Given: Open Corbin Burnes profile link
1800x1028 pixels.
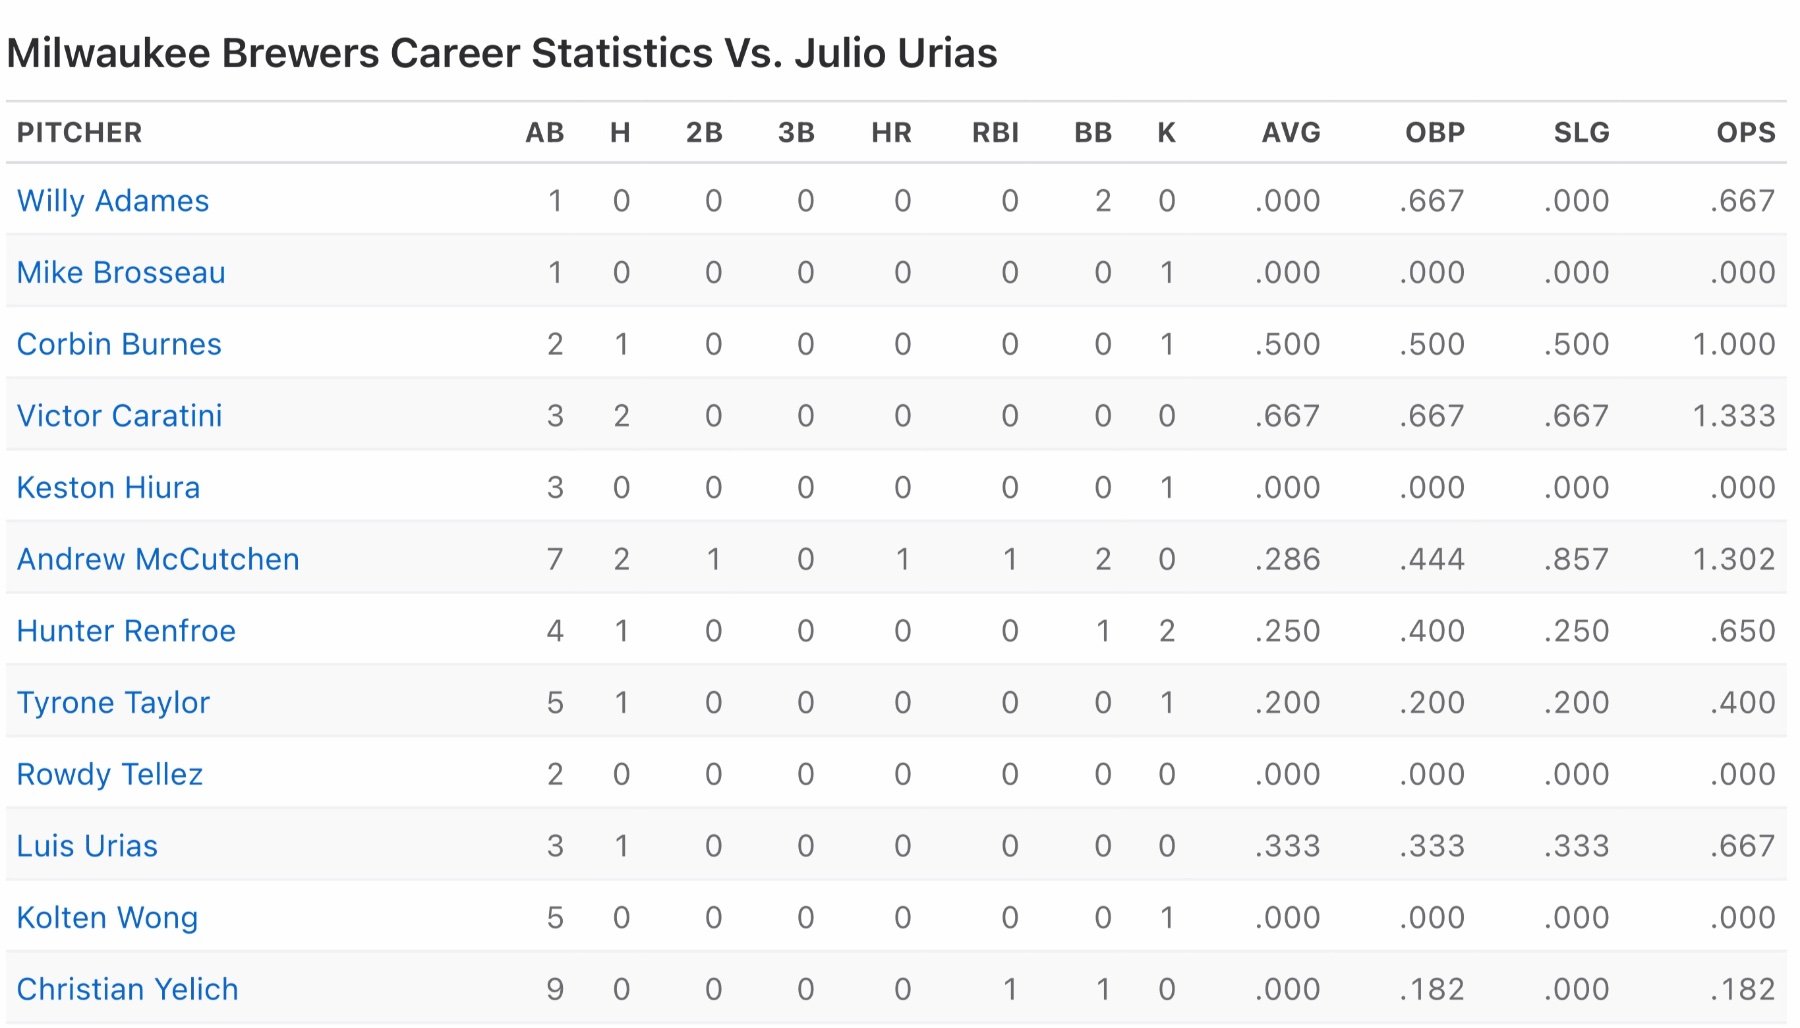Looking at the screenshot, I should pyautogui.click(x=119, y=344).
